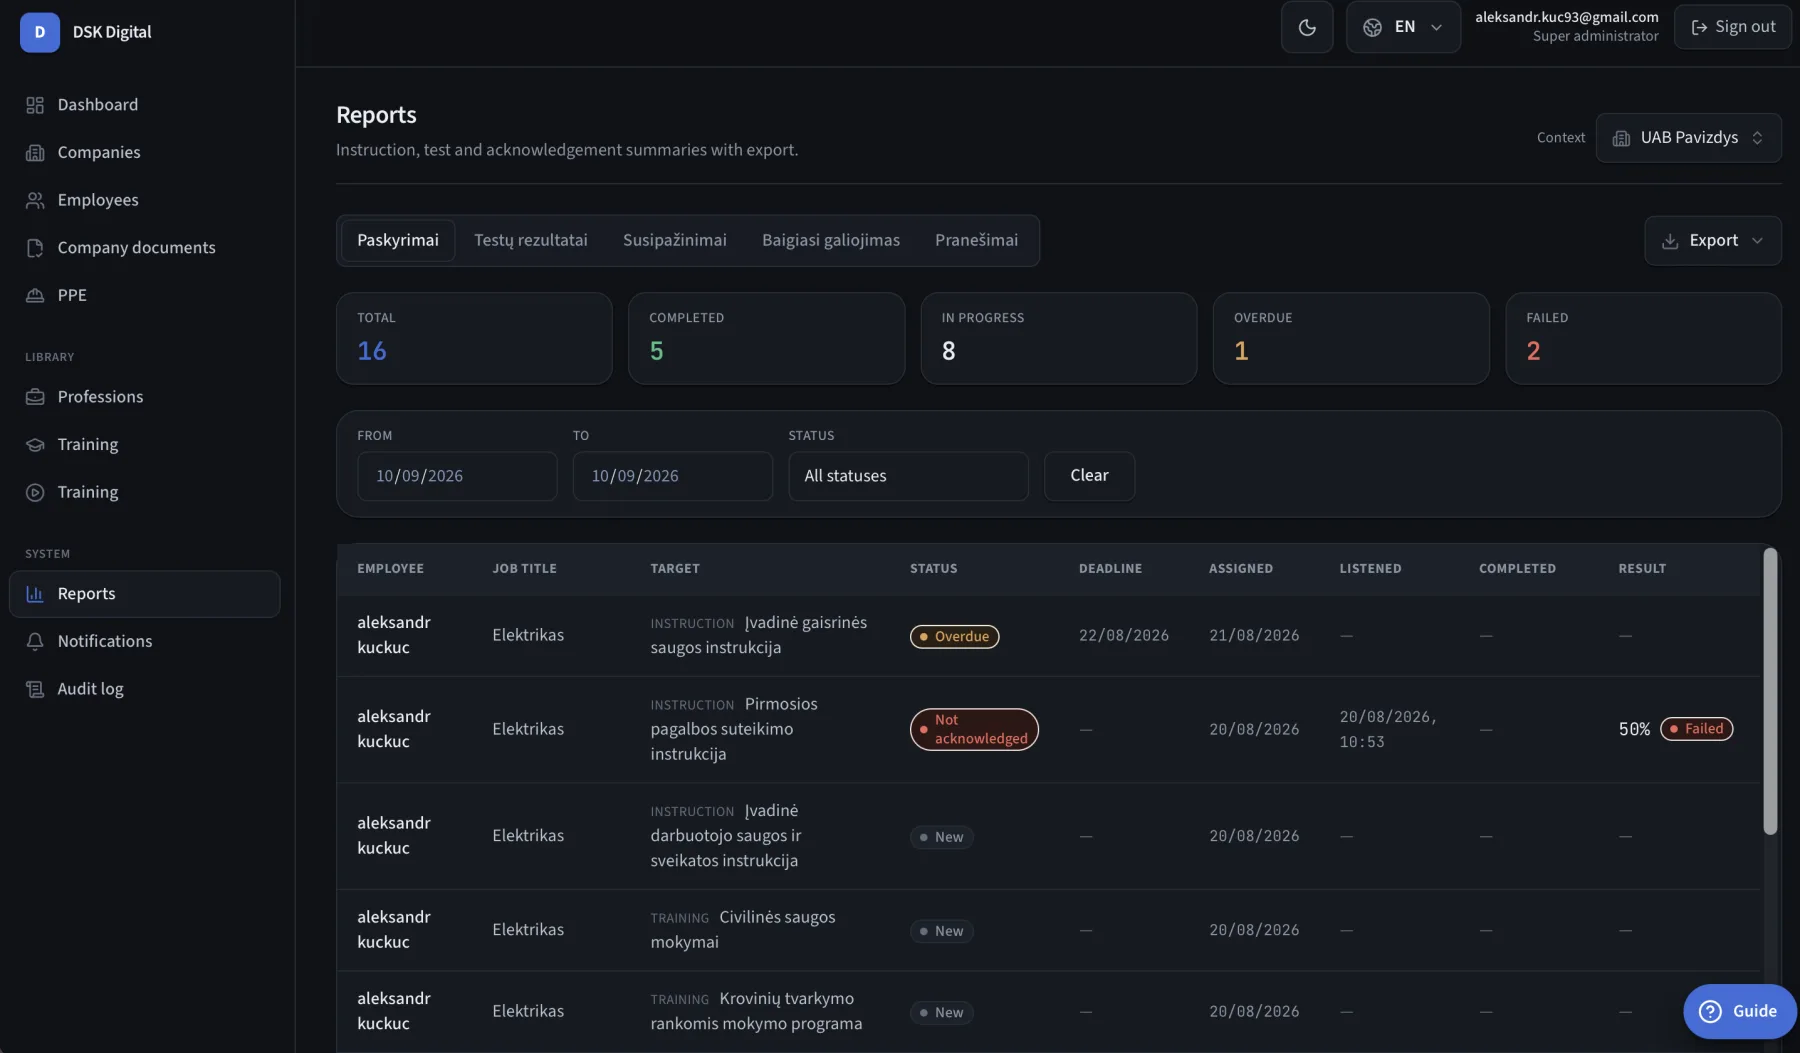Open the UAB Pavizdys context selector
Viewport: 1800px width, 1053px height.
[1688, 138]
